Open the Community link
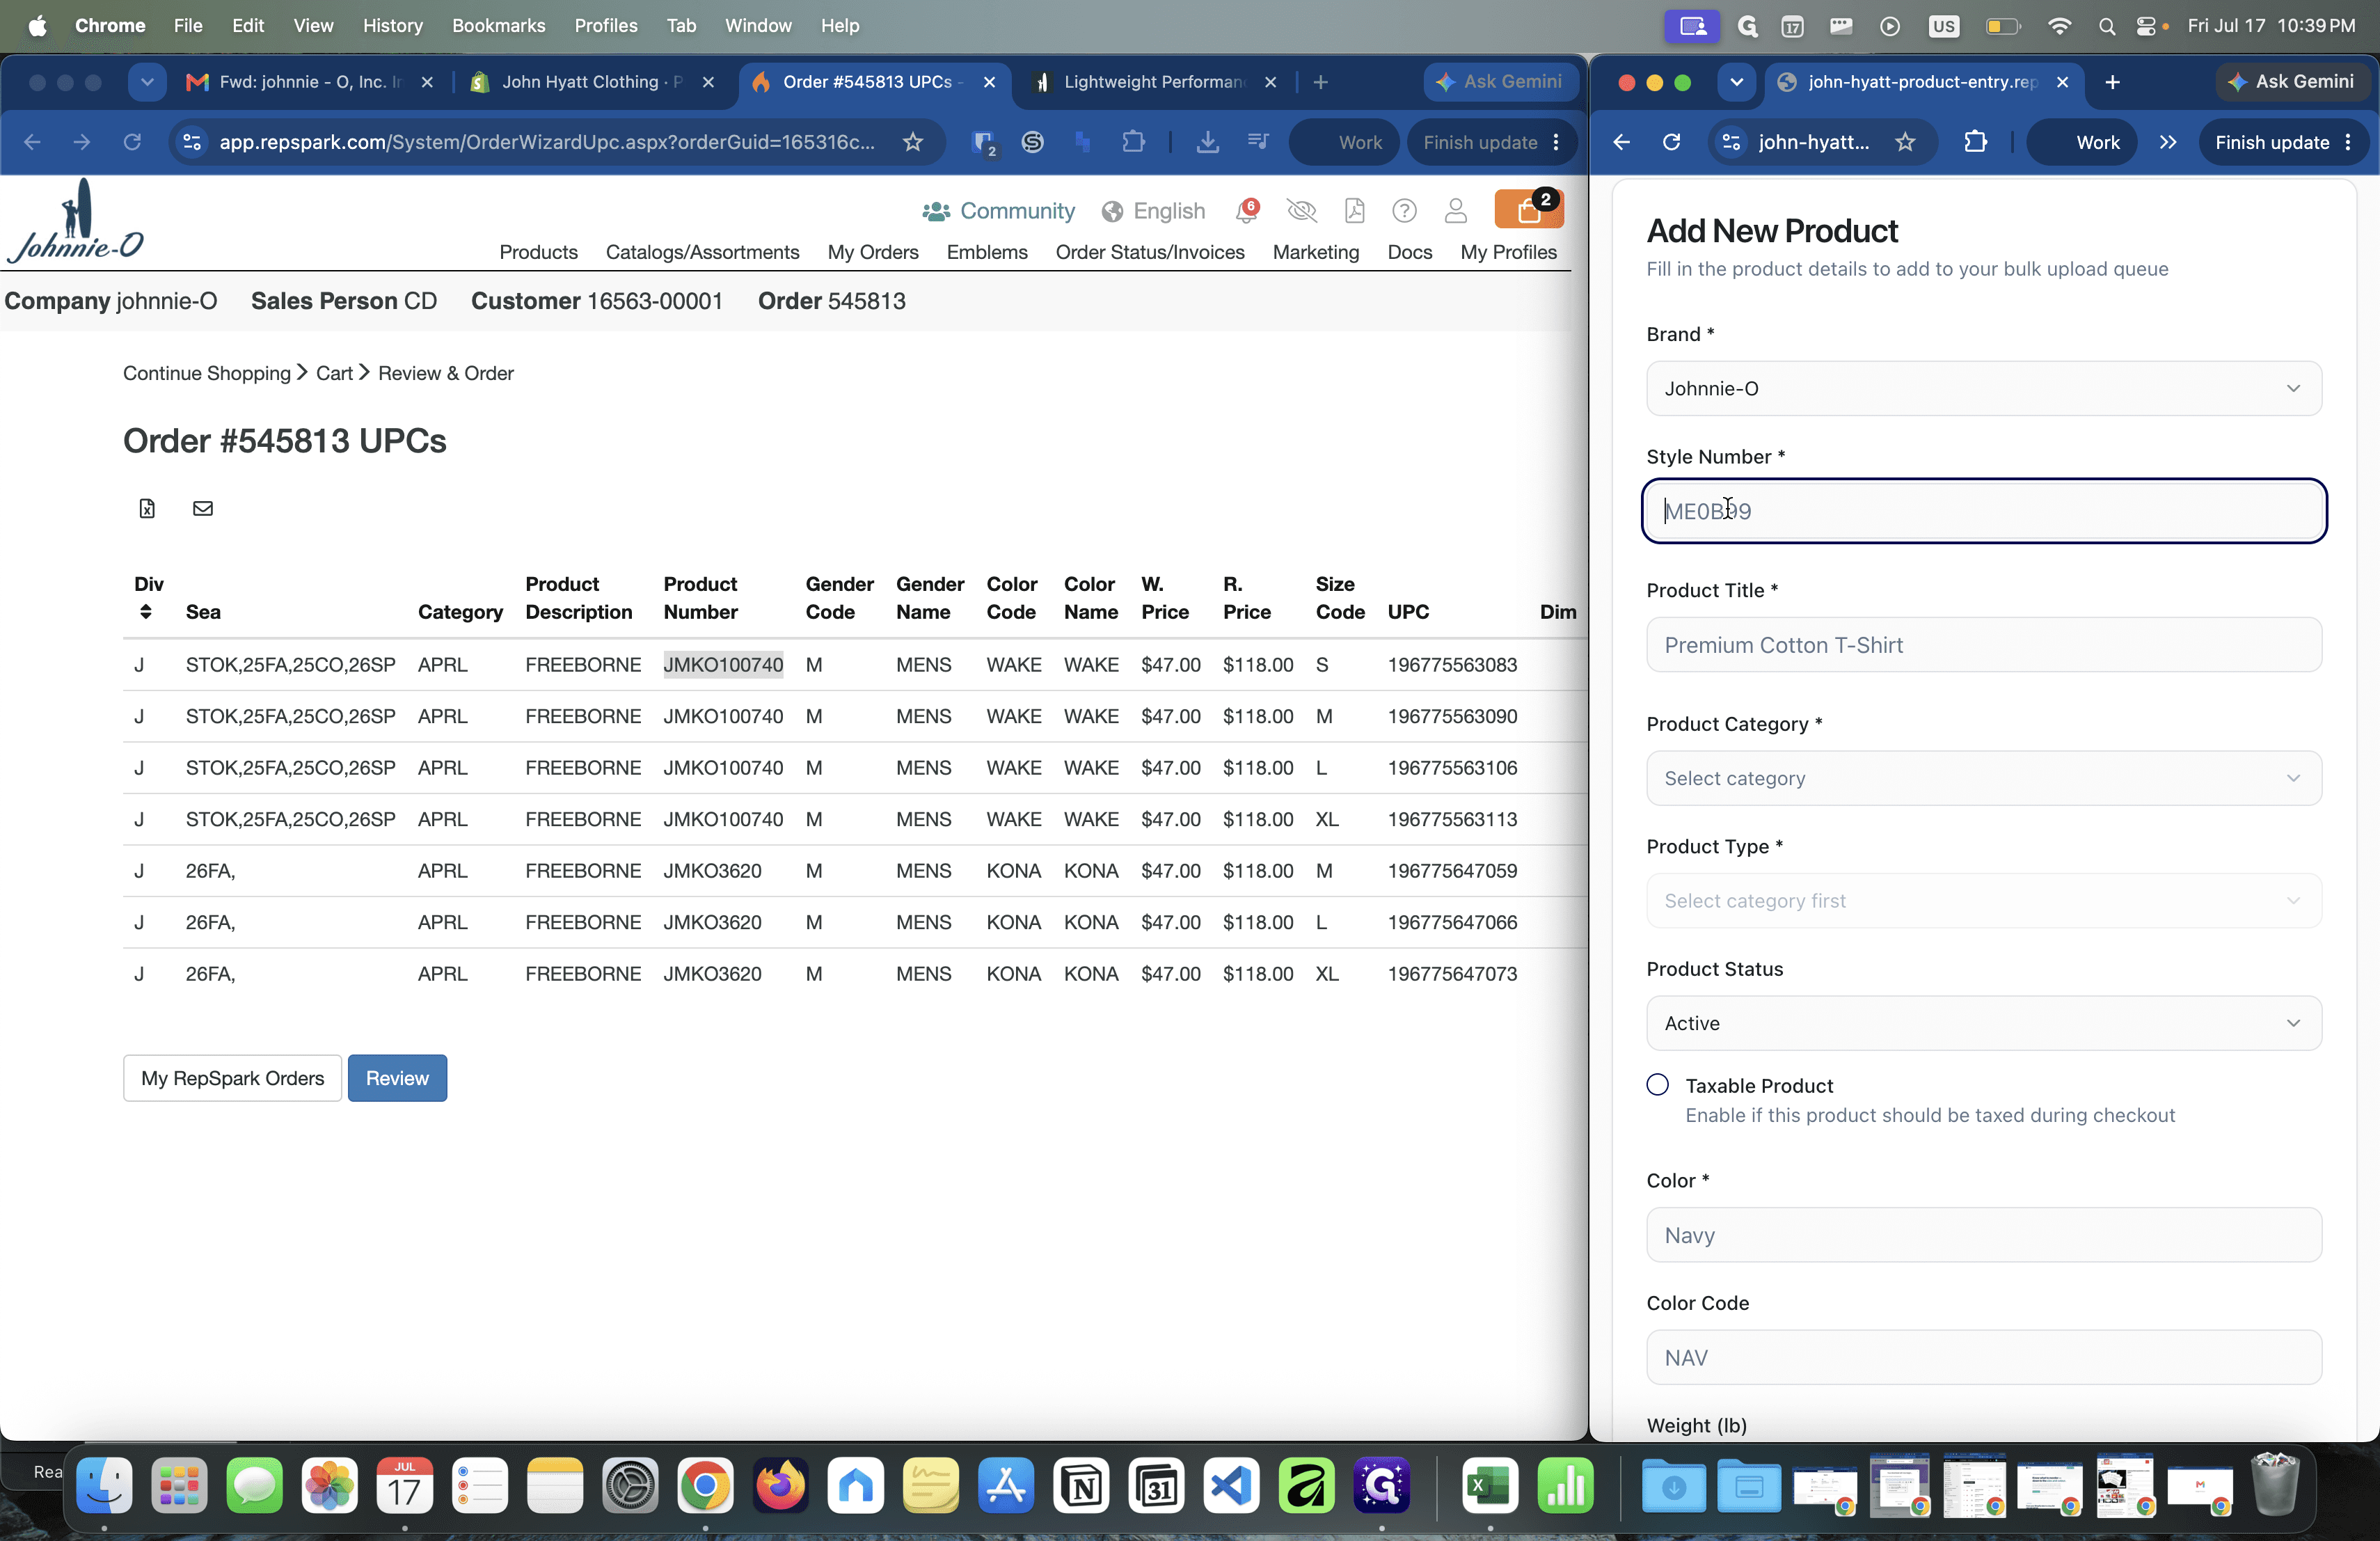The image size is (2380, 1541). pyautogui.click(x=998, y=211)
